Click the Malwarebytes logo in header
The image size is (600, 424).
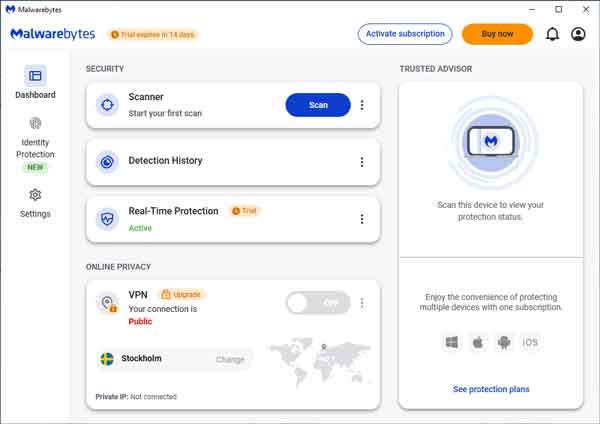[53, 34]
